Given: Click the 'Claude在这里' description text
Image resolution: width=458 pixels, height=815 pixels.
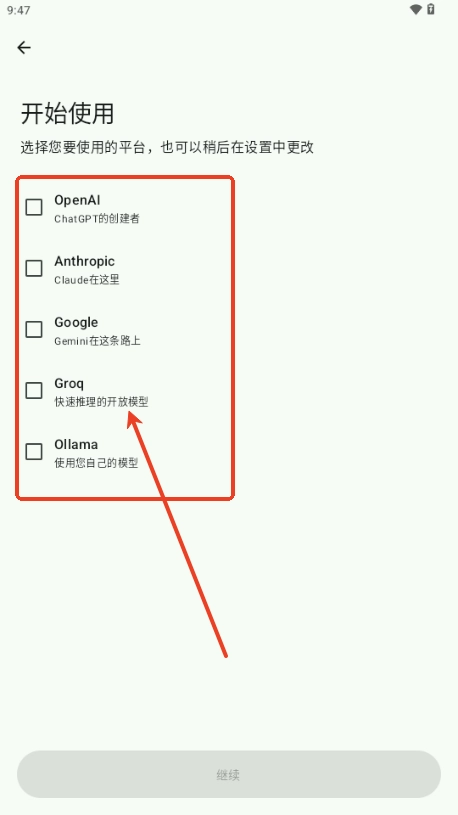Looking at the screenshot, I should tap(87, 280).
